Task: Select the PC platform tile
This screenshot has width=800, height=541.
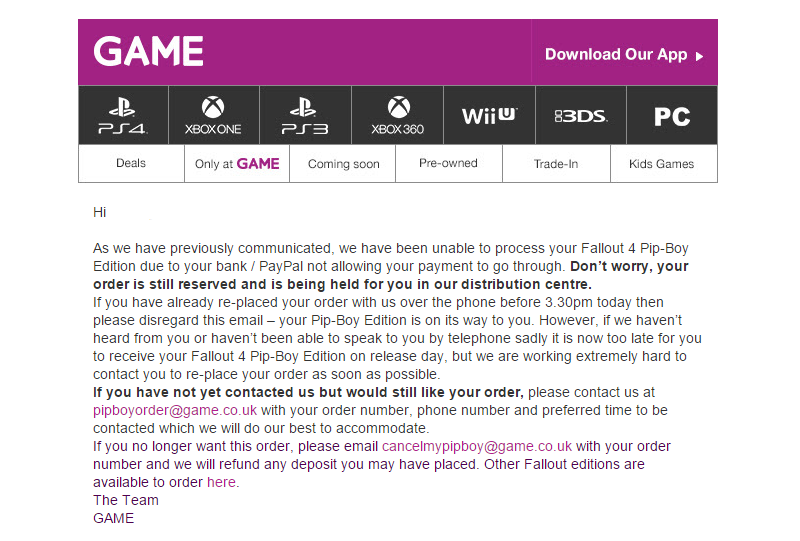Action: click(x=672, y=115)
